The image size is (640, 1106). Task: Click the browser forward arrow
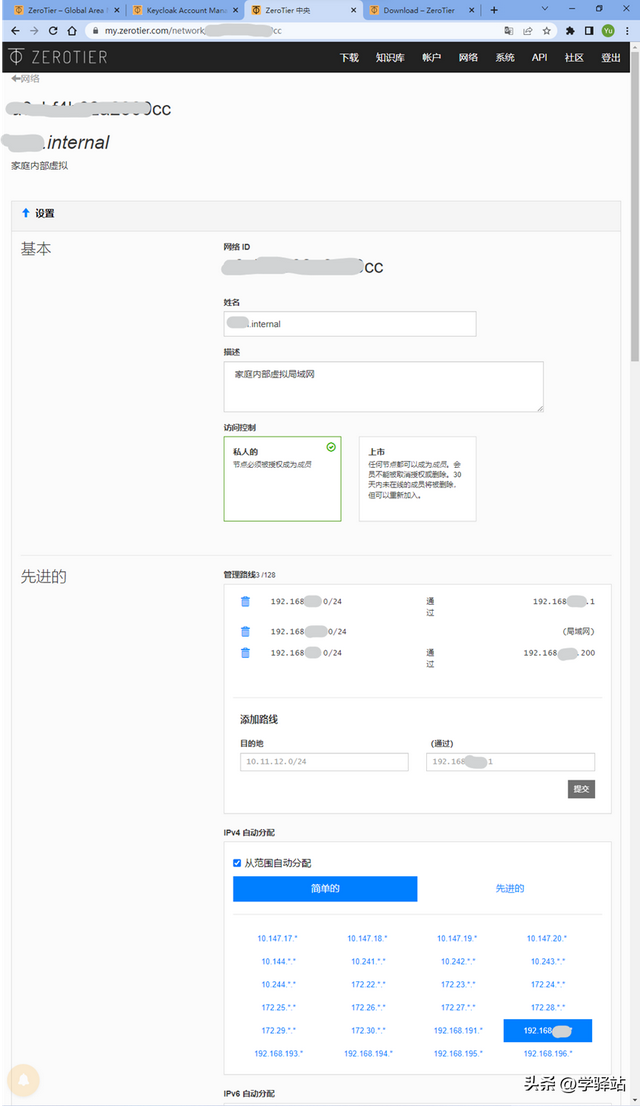click(x=34, y=31)
